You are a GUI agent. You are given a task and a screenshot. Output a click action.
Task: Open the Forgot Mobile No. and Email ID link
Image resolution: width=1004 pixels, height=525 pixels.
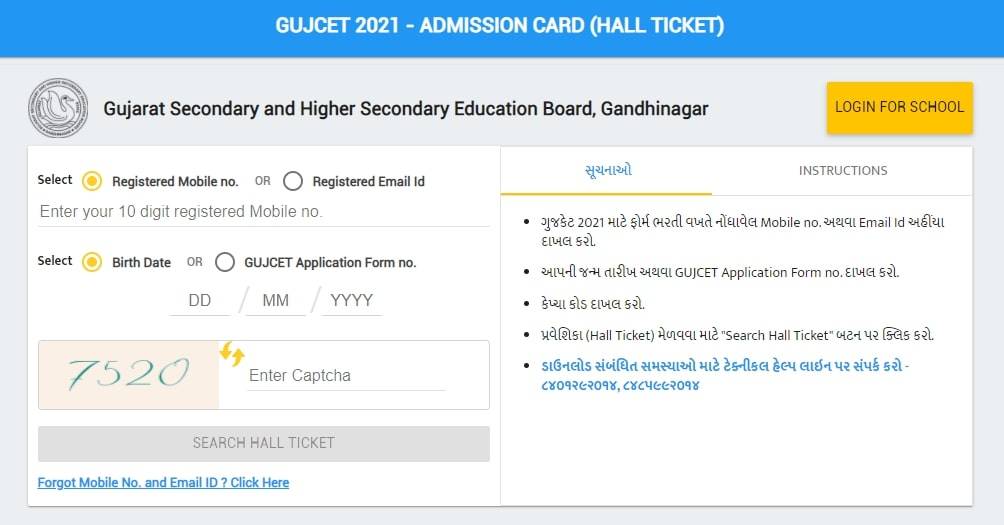click(163, 482)
